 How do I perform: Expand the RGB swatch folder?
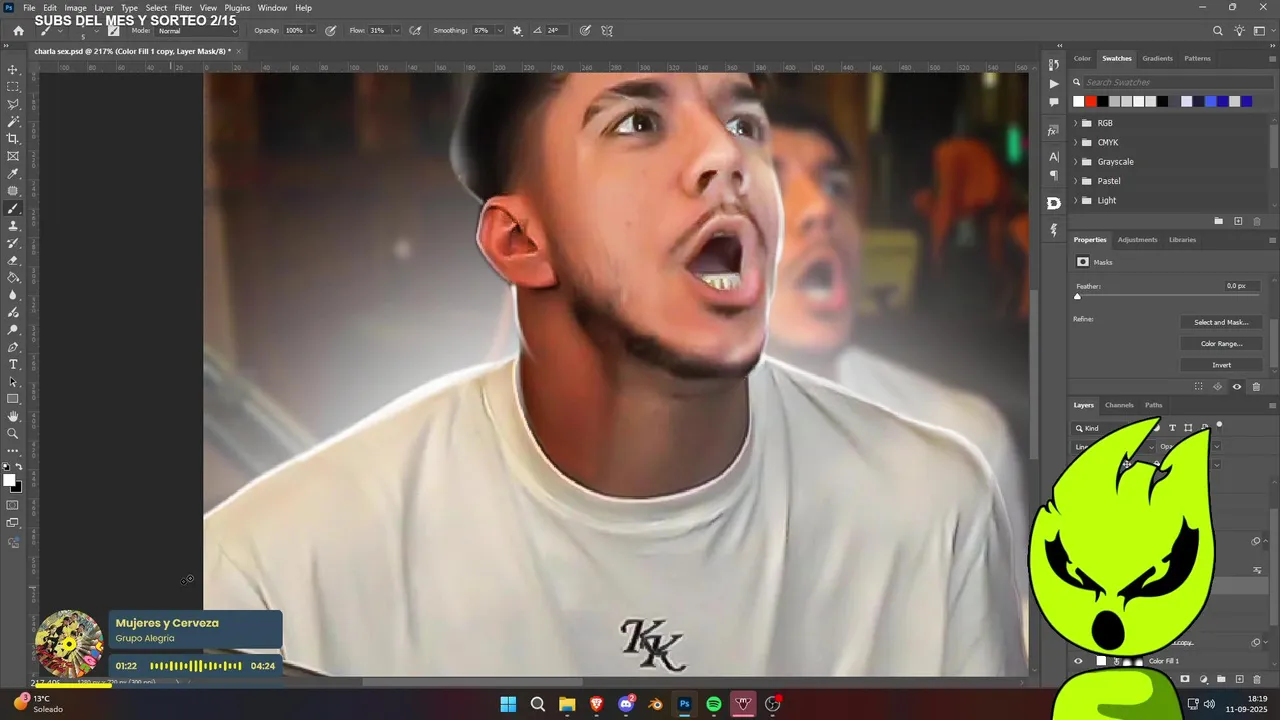click(x=1076, y=123)
